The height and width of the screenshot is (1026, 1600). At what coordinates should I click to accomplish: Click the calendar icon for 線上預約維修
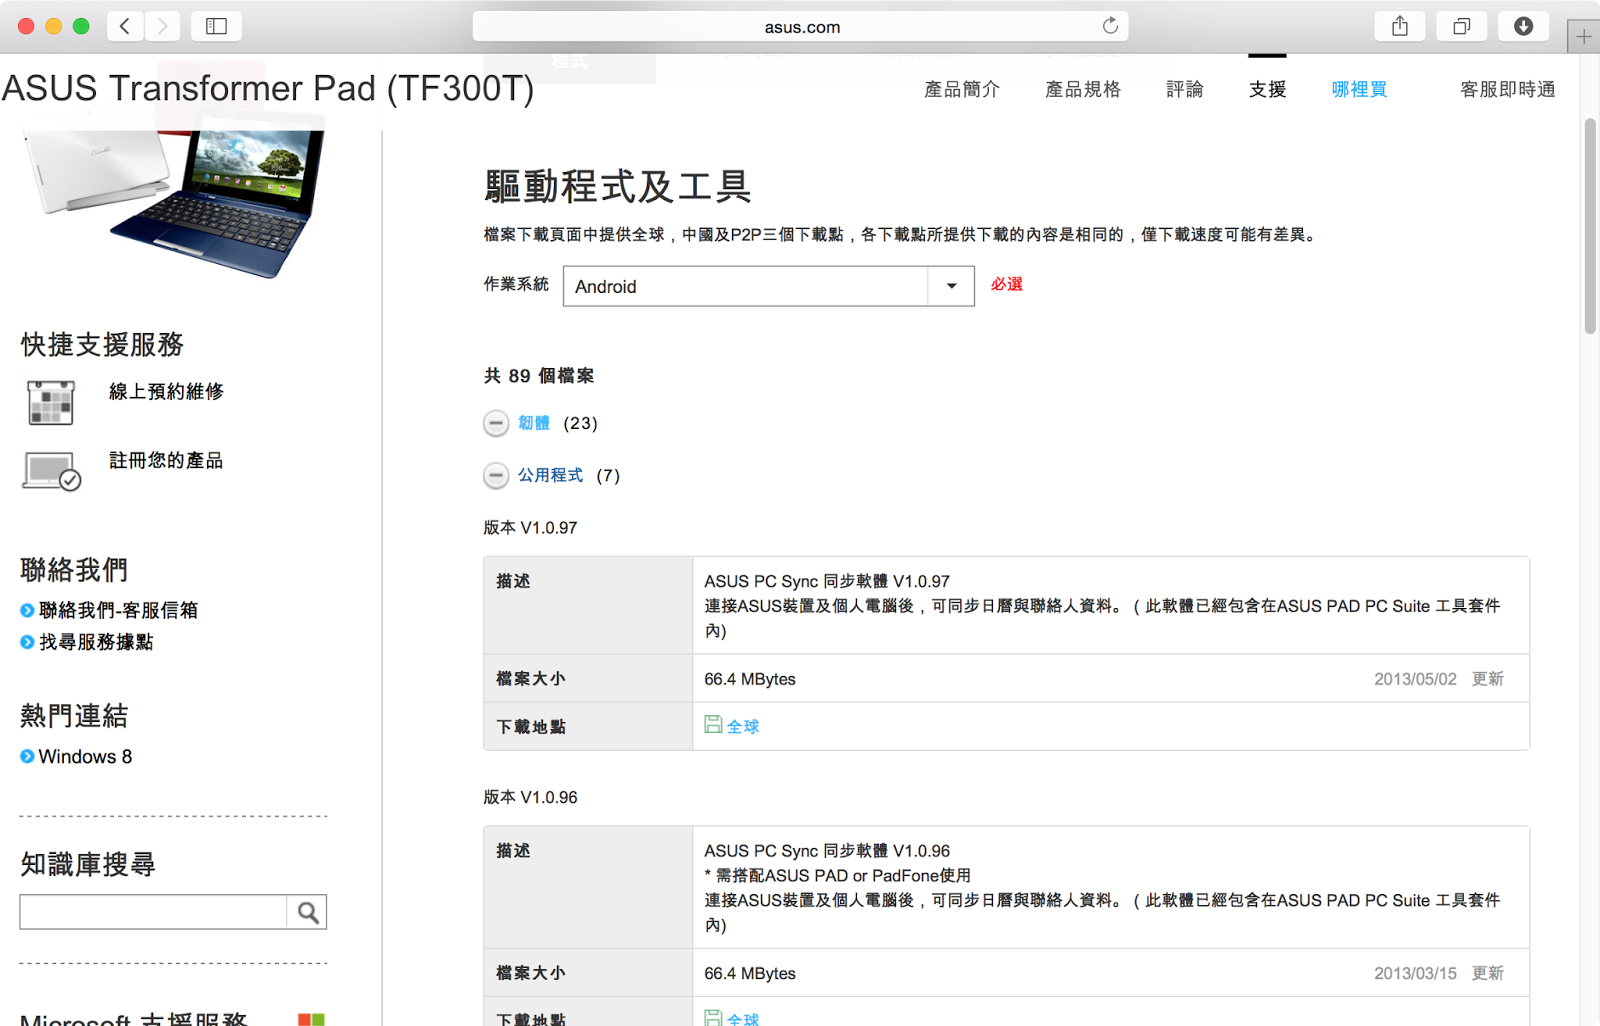click(x=51, y=402)
